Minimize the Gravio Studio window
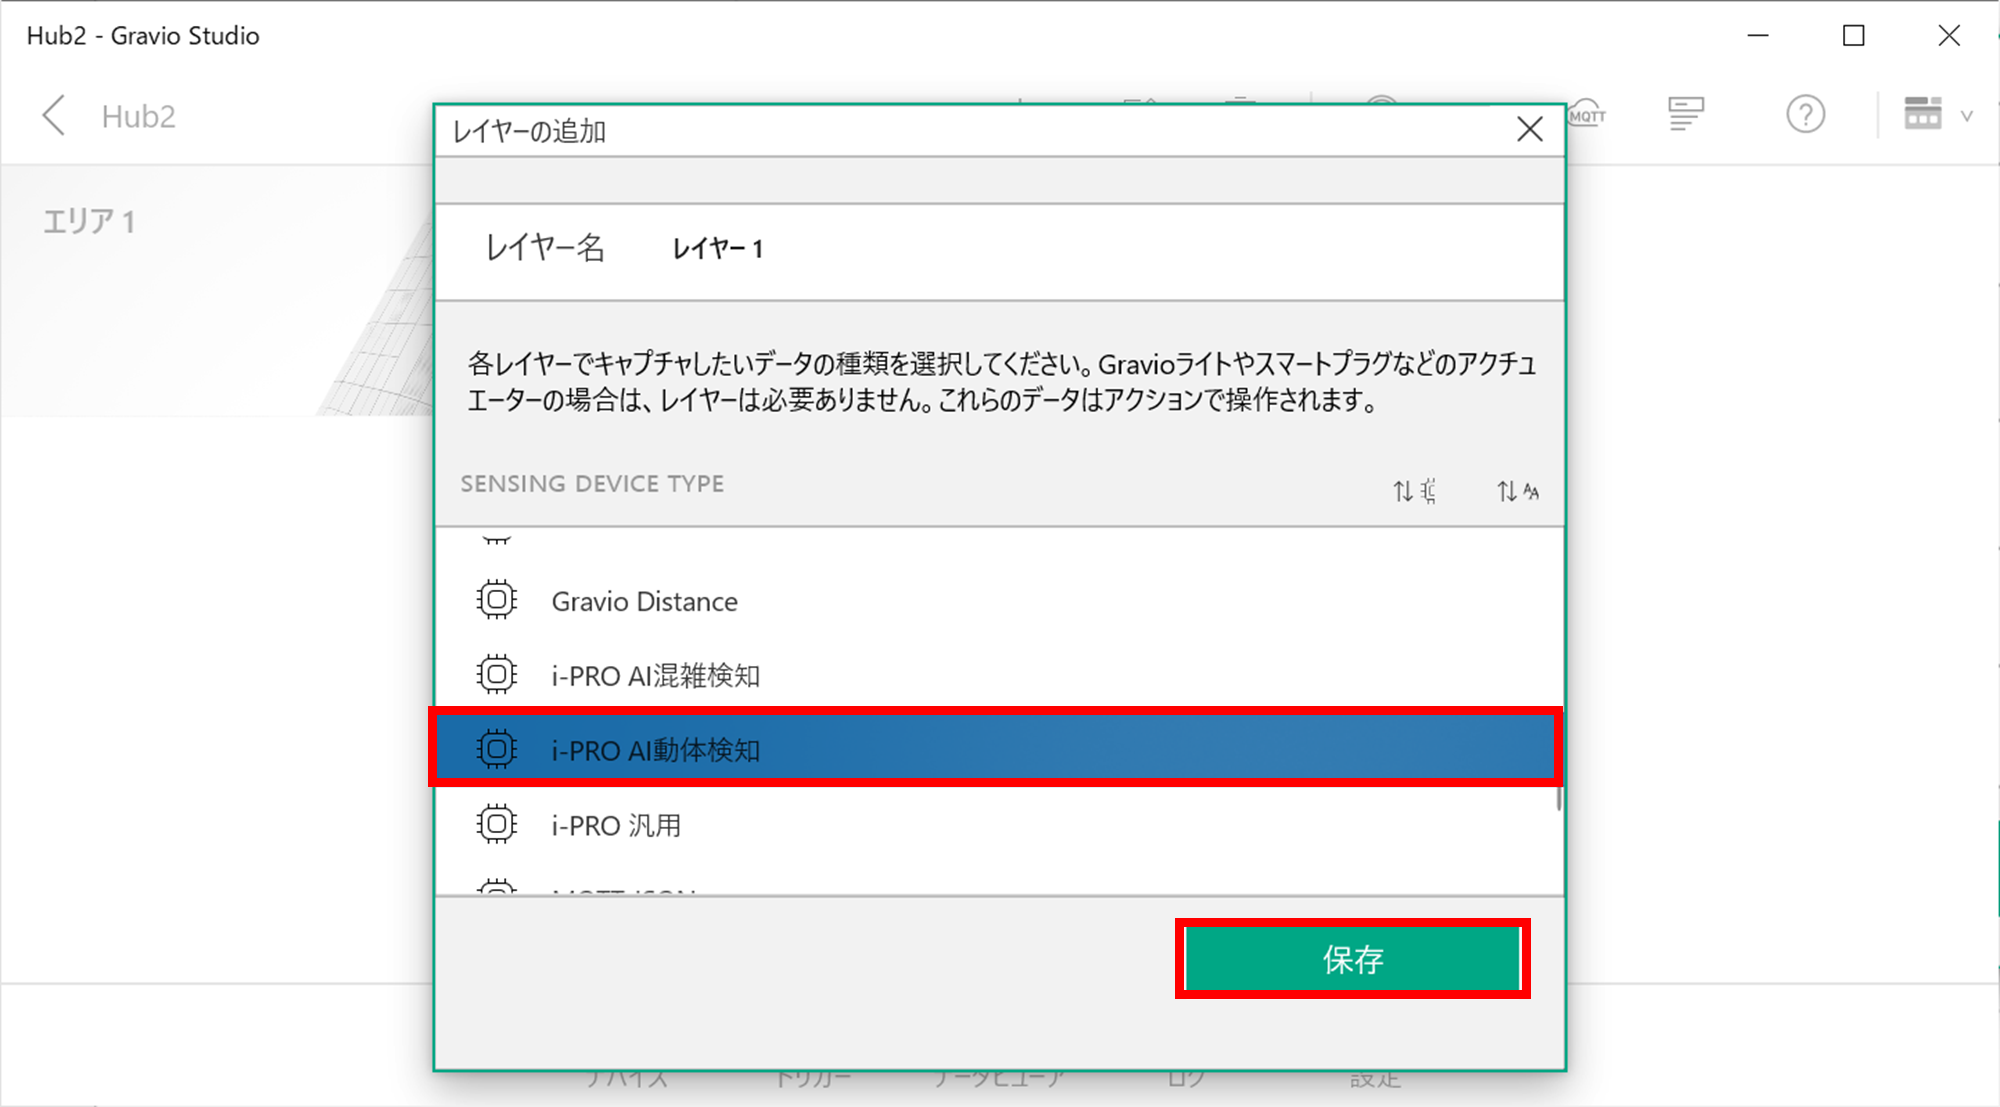 [x=1758, y=36]
